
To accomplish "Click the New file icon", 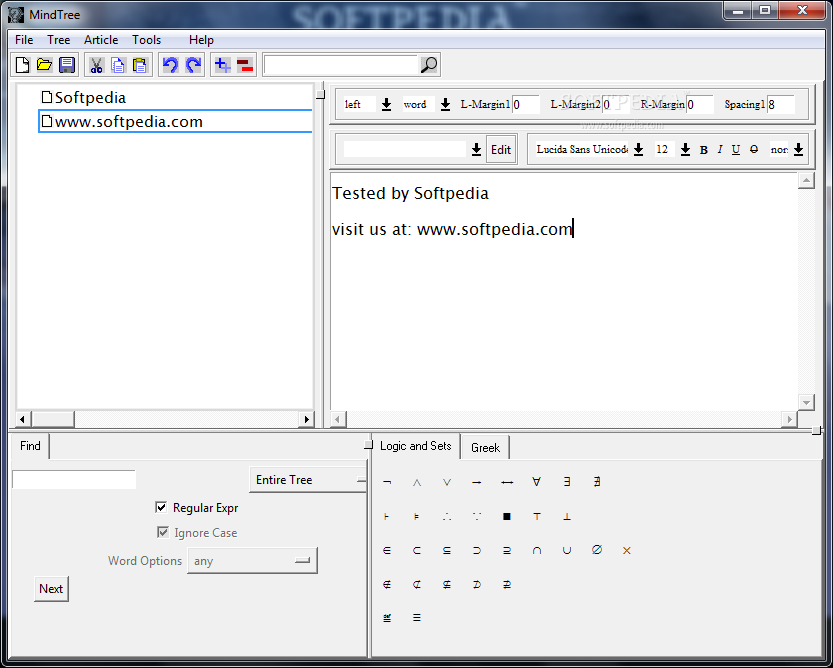I will 22,65.
